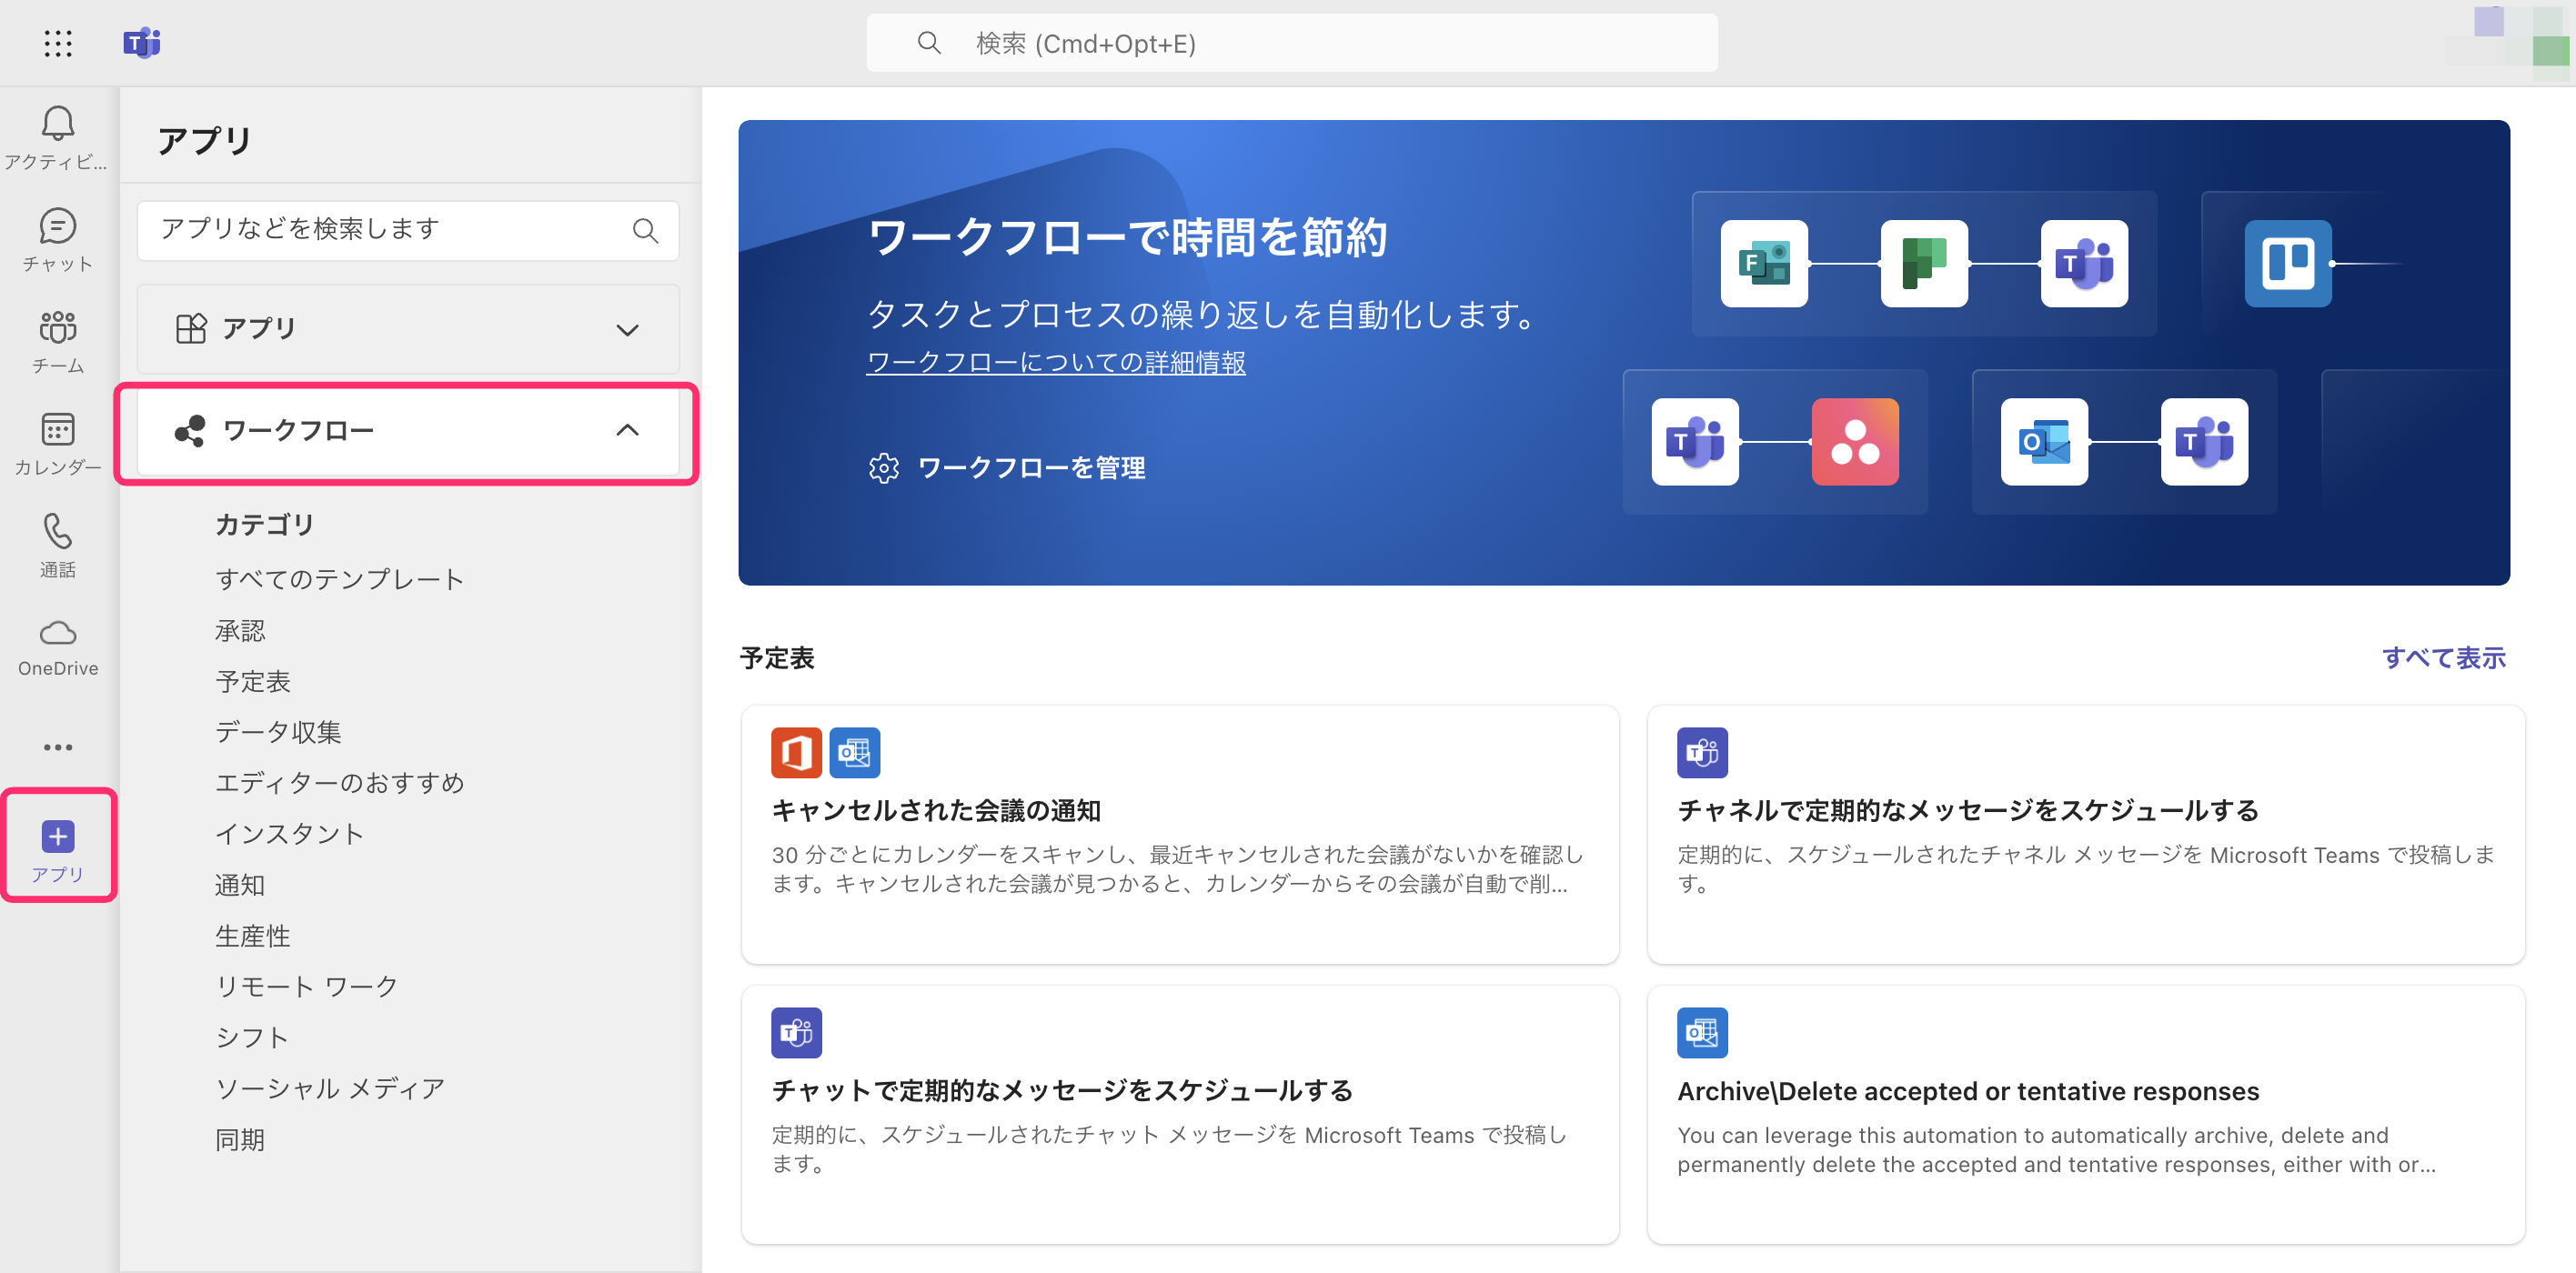
Task: Open the Calls phone icon
Action: coord(57,533)
